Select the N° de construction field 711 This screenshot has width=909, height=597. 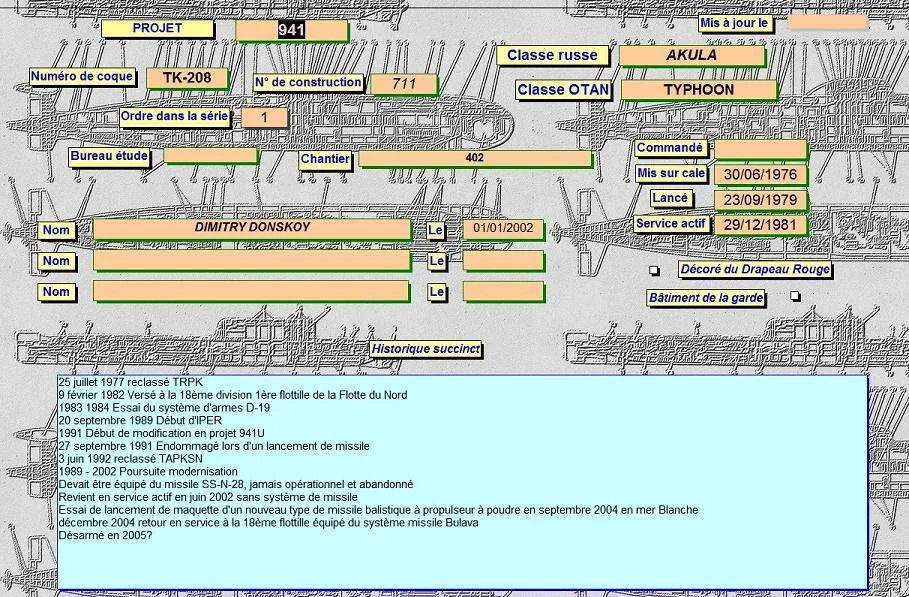coord(403,84)
